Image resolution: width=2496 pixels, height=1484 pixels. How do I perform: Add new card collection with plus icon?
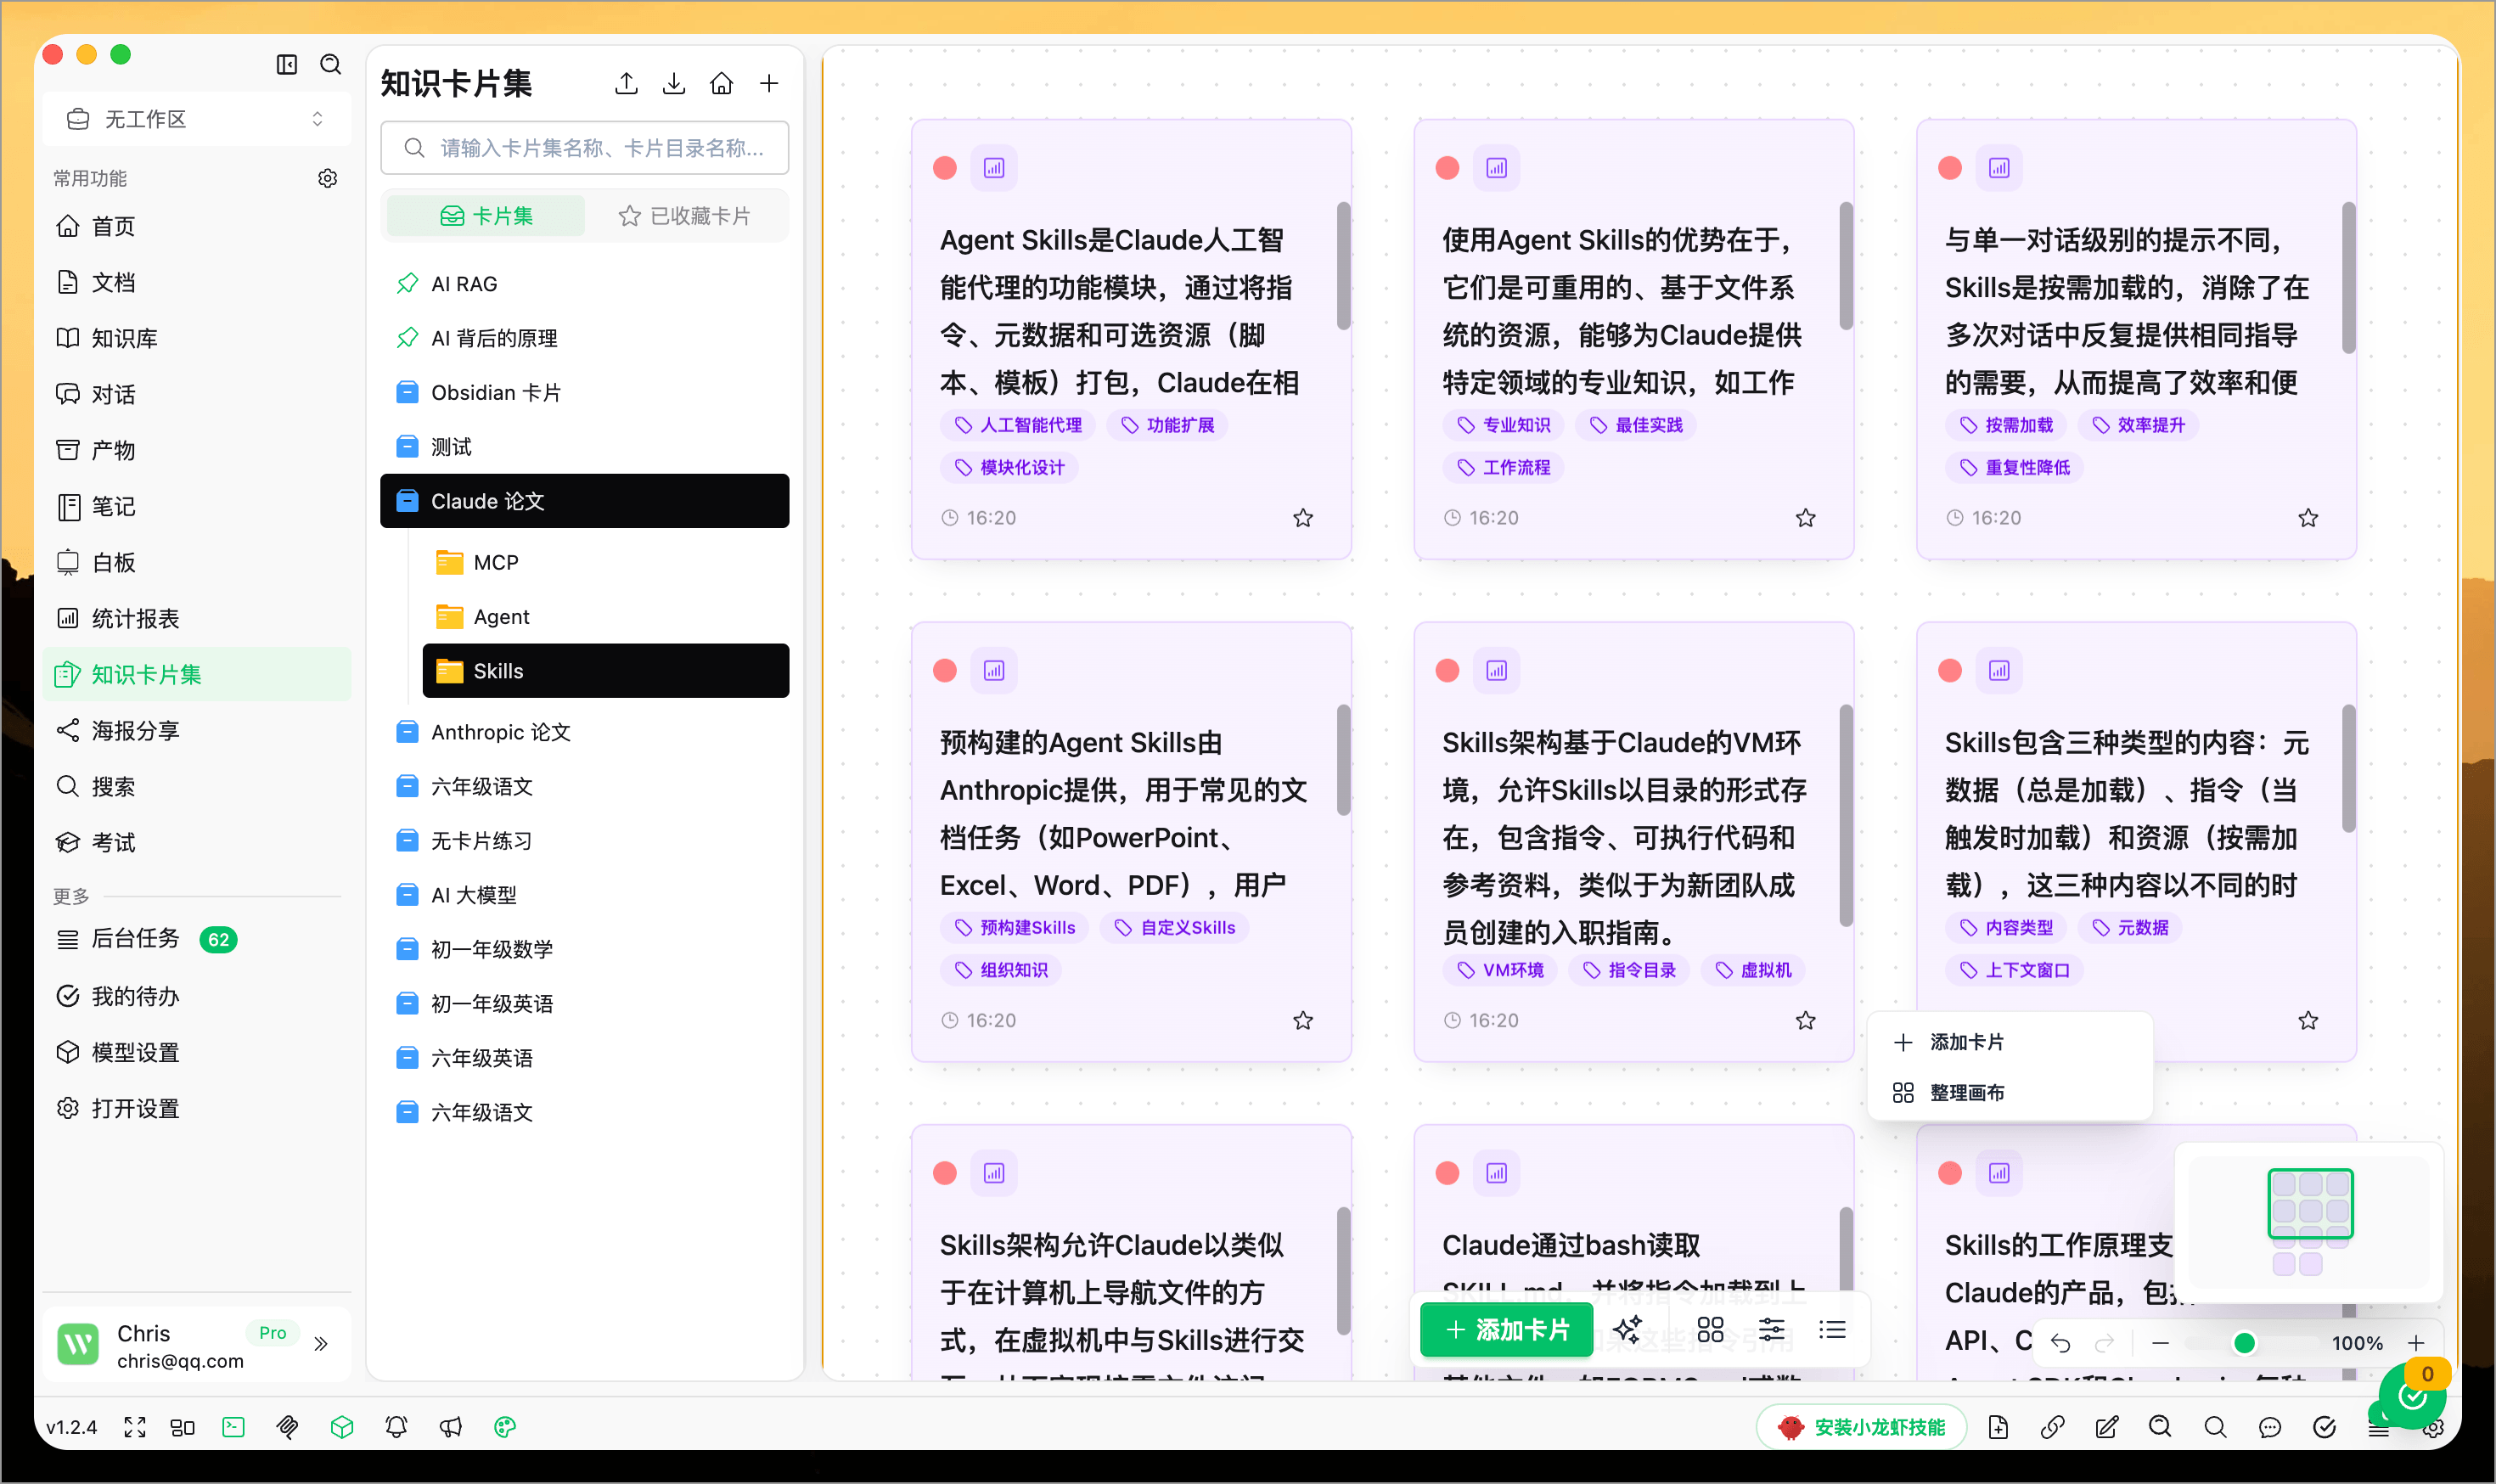769,83
